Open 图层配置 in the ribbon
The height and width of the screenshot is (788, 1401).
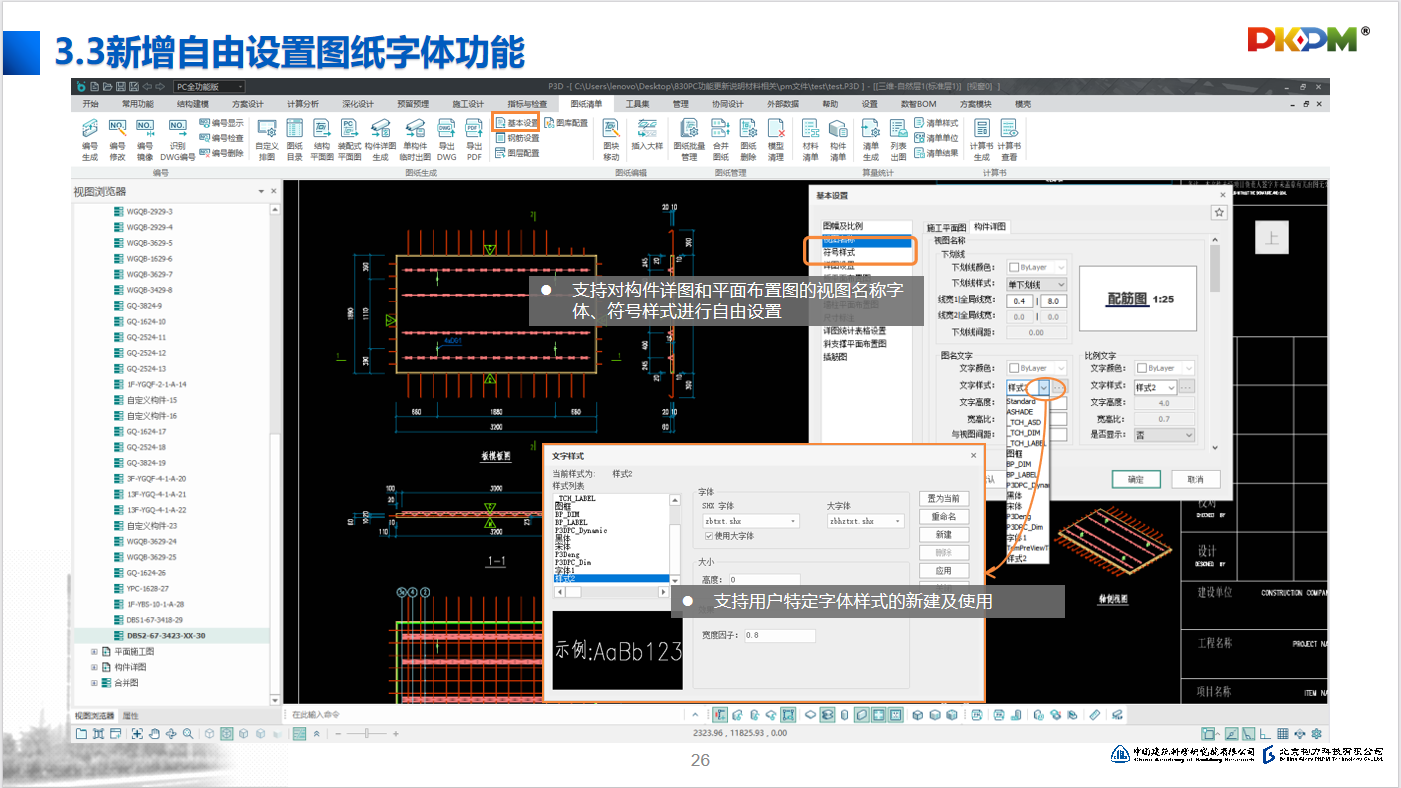tap(516, 153)
